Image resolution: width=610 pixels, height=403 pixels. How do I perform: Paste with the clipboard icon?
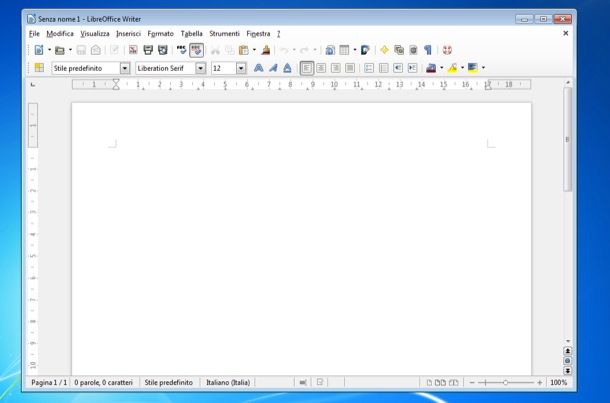pyautogui.click(x=244, y=50)
